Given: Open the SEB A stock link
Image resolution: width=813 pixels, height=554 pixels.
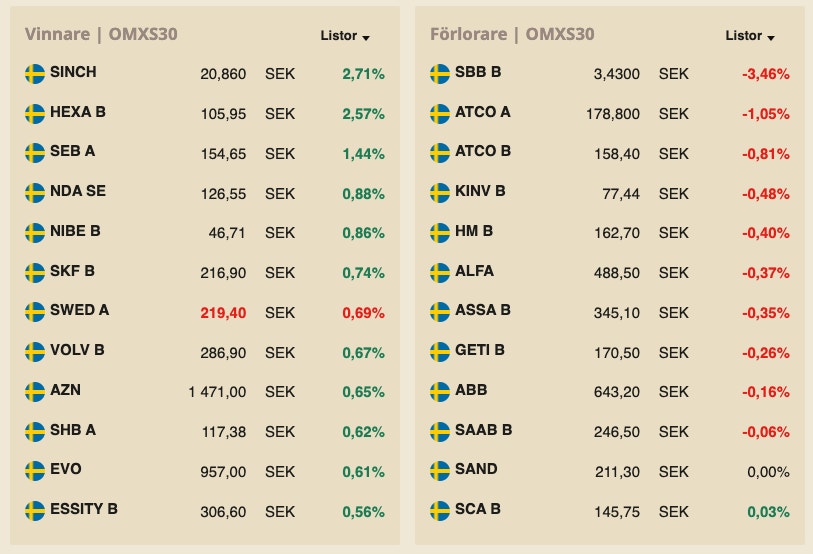Looking at the screenshot, I should 73,152.
